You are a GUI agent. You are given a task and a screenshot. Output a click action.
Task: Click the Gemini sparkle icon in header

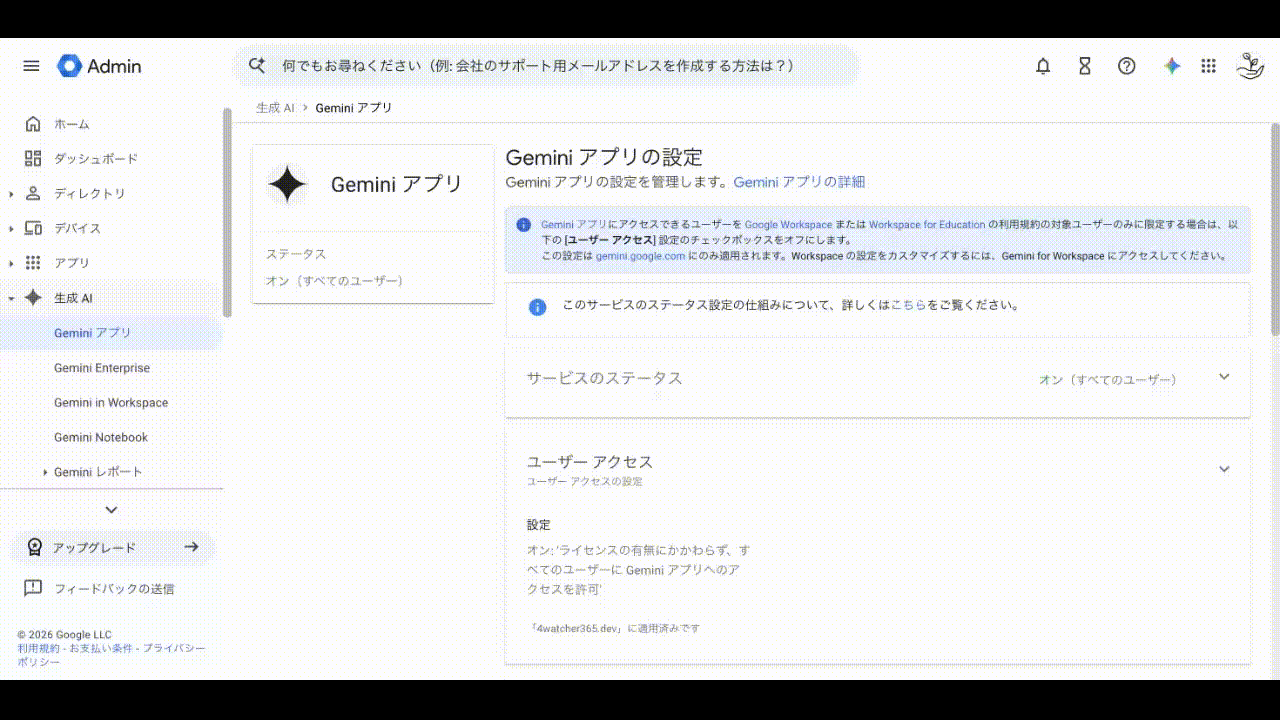pos(1172,66)
